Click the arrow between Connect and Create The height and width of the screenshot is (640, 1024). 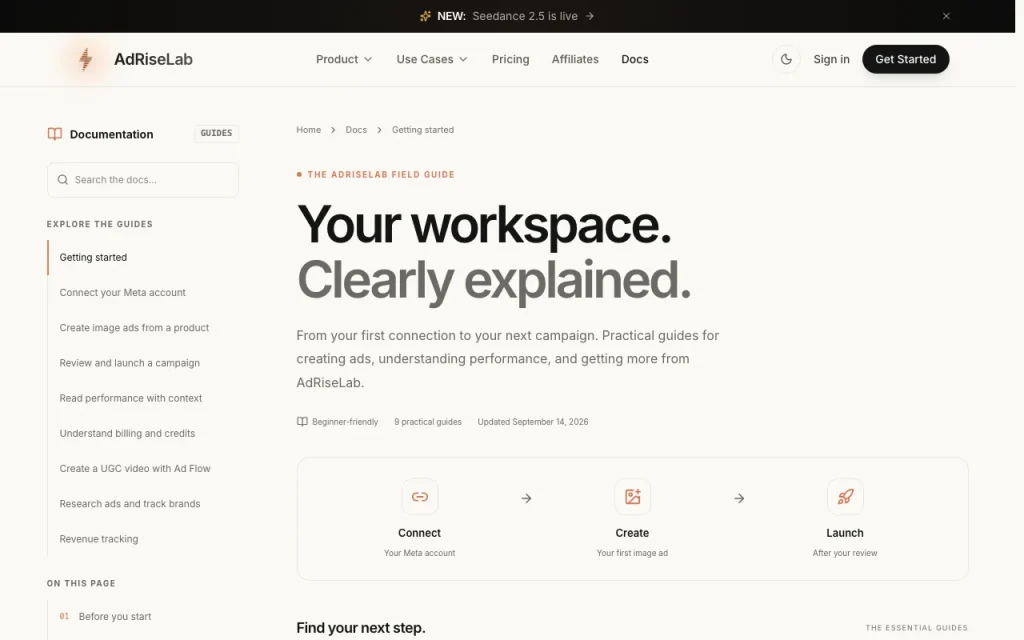click(x=526, y=498)
